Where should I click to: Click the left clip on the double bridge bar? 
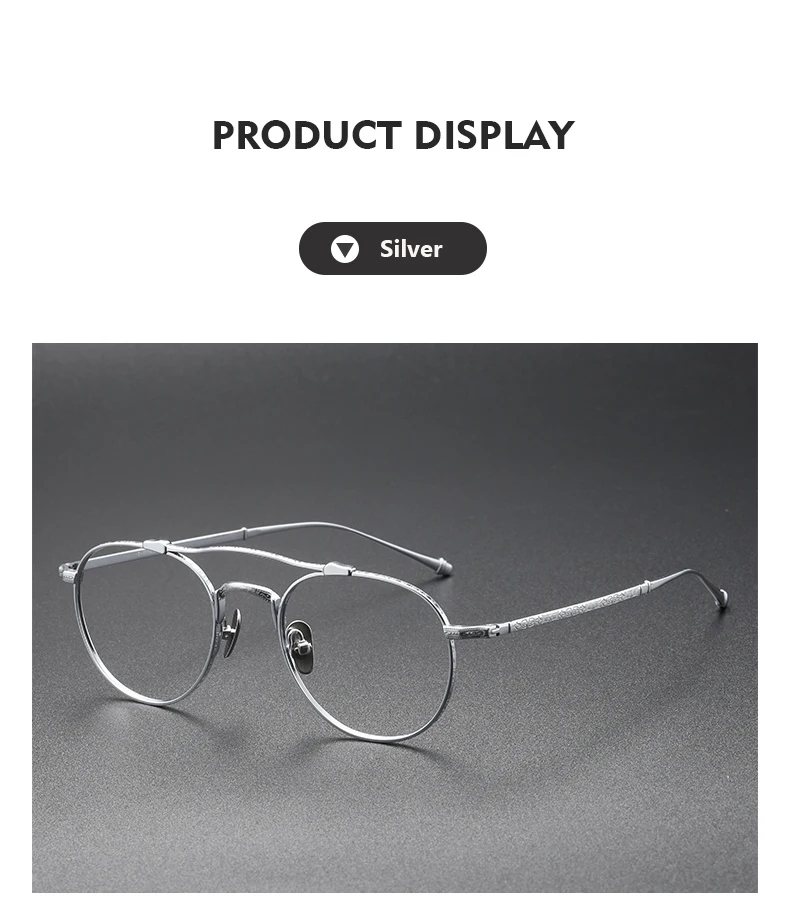point(156,547)
